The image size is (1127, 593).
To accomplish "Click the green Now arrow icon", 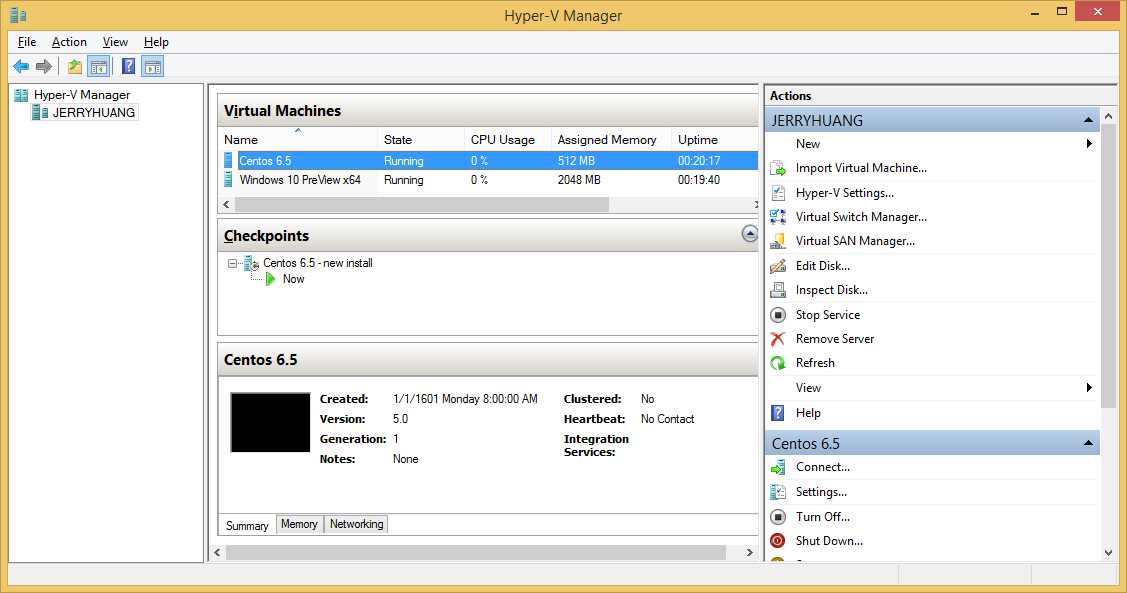I will pos(271,279).
